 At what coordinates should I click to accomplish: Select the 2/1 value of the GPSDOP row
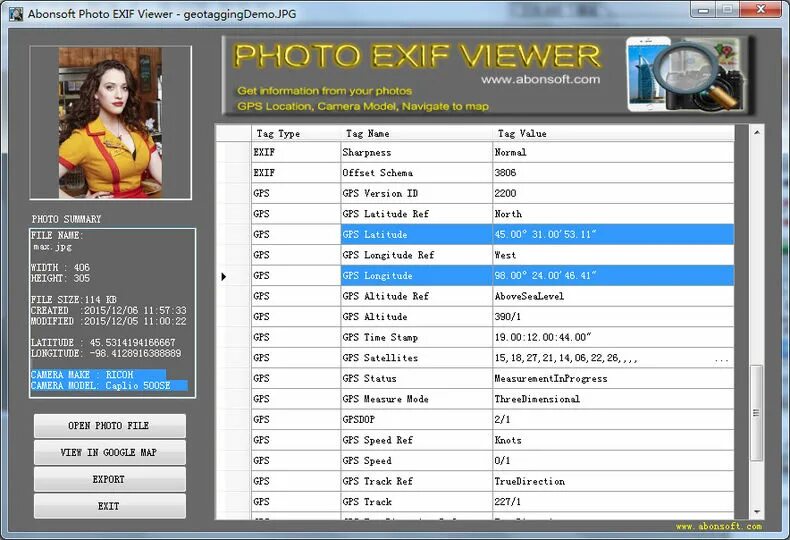coord(613,420)
